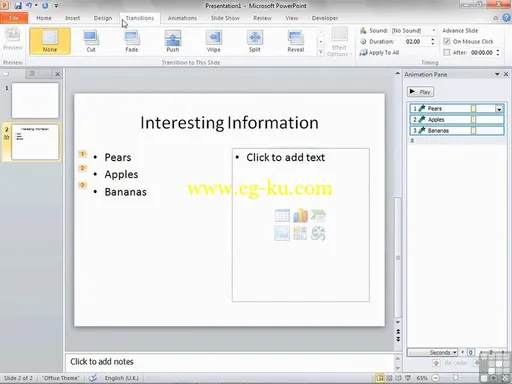Apply the Push transition
Image resolution: width=512 pixels, height=384 pixels.
click(173, 41)
